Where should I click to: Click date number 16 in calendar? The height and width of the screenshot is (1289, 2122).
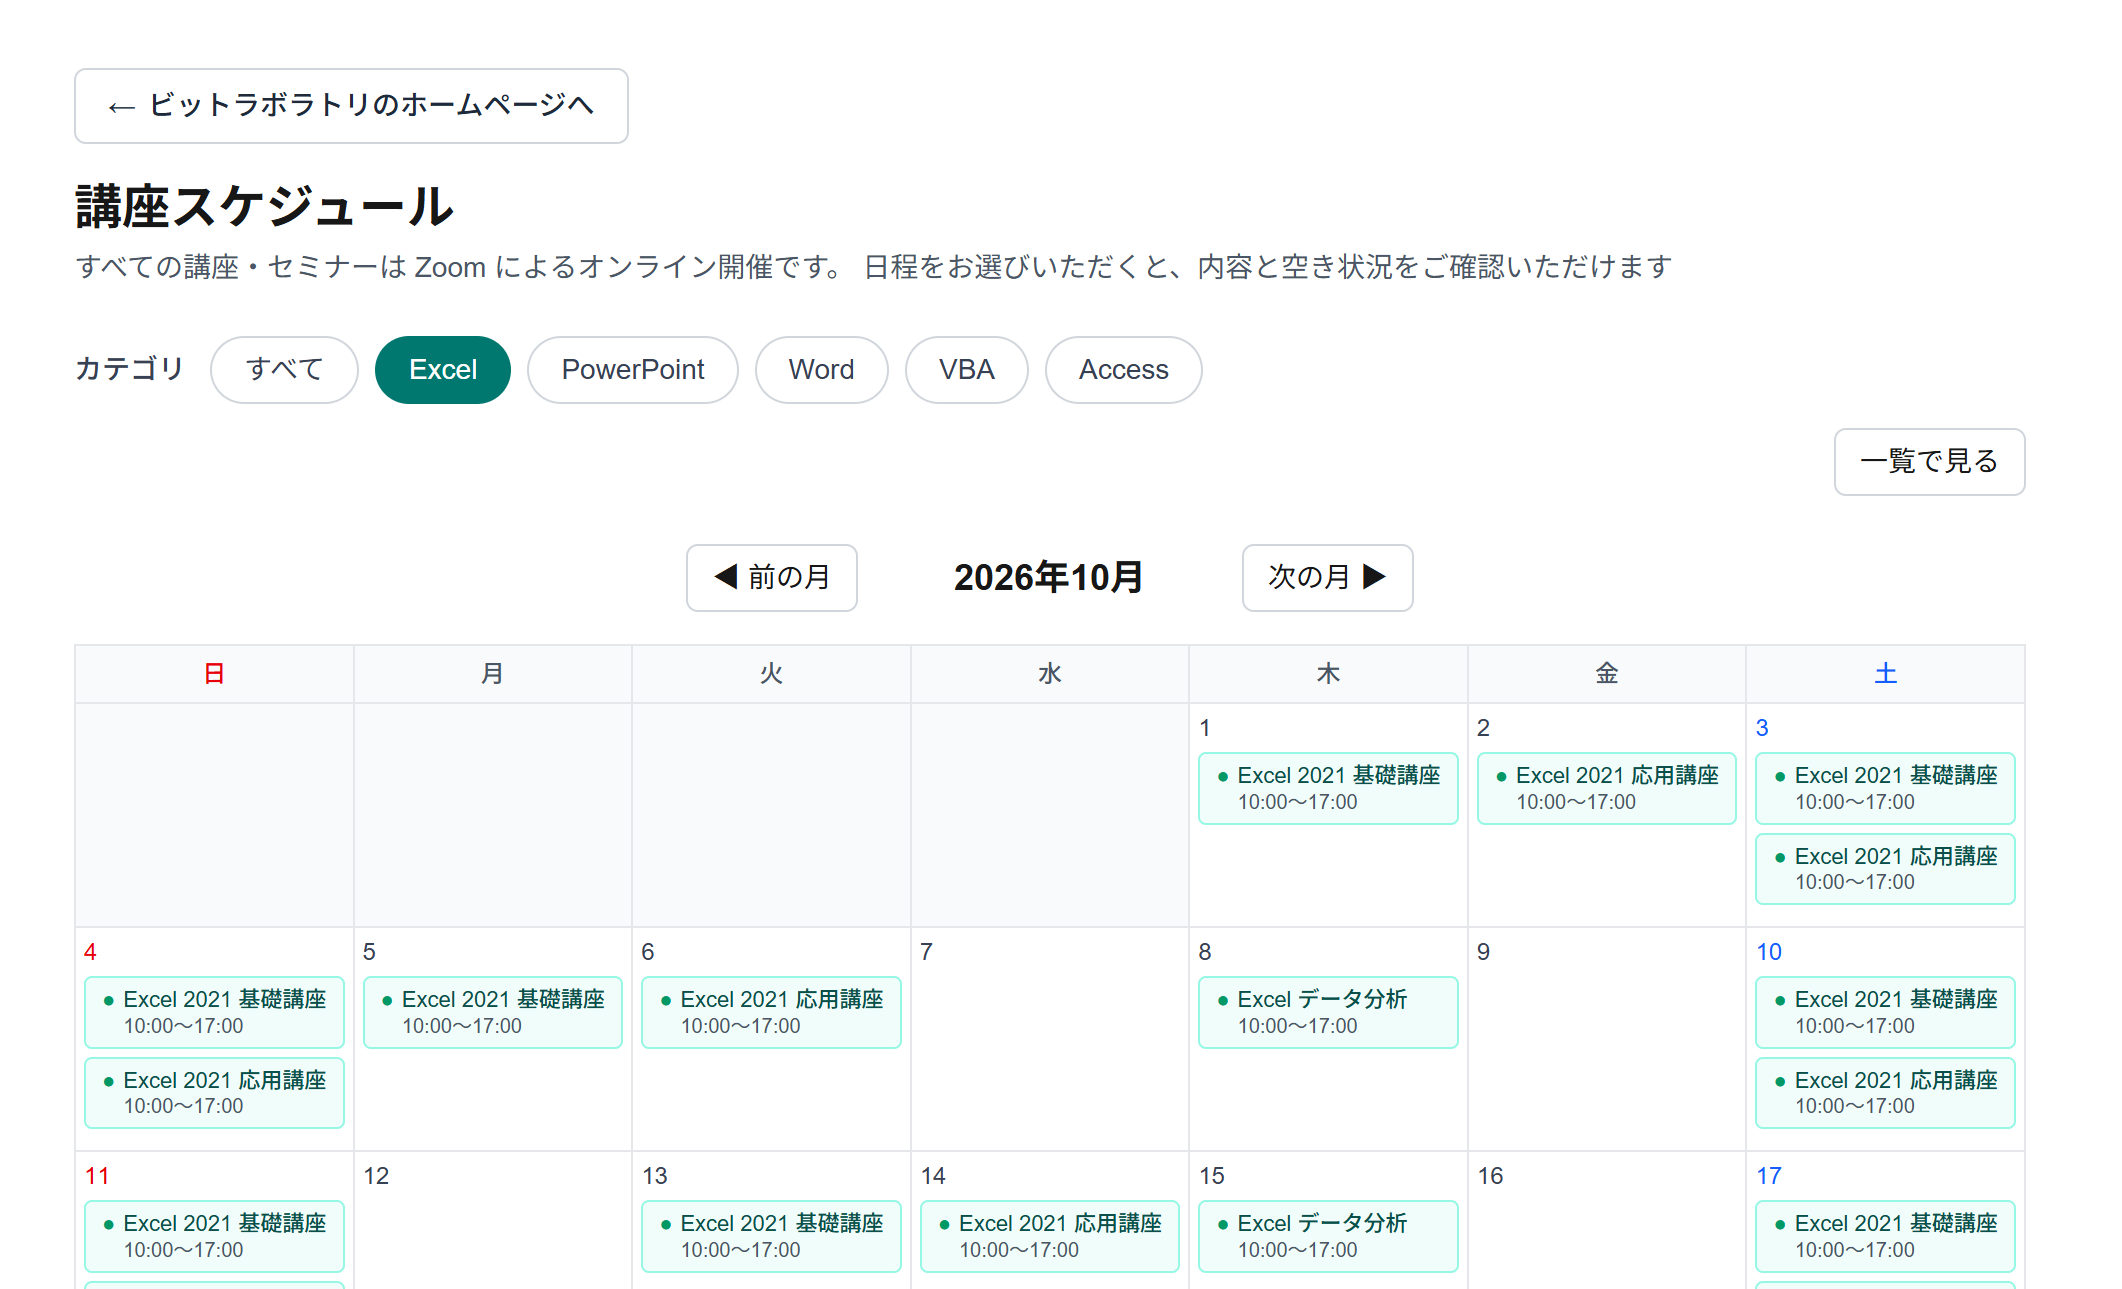1491,1176
